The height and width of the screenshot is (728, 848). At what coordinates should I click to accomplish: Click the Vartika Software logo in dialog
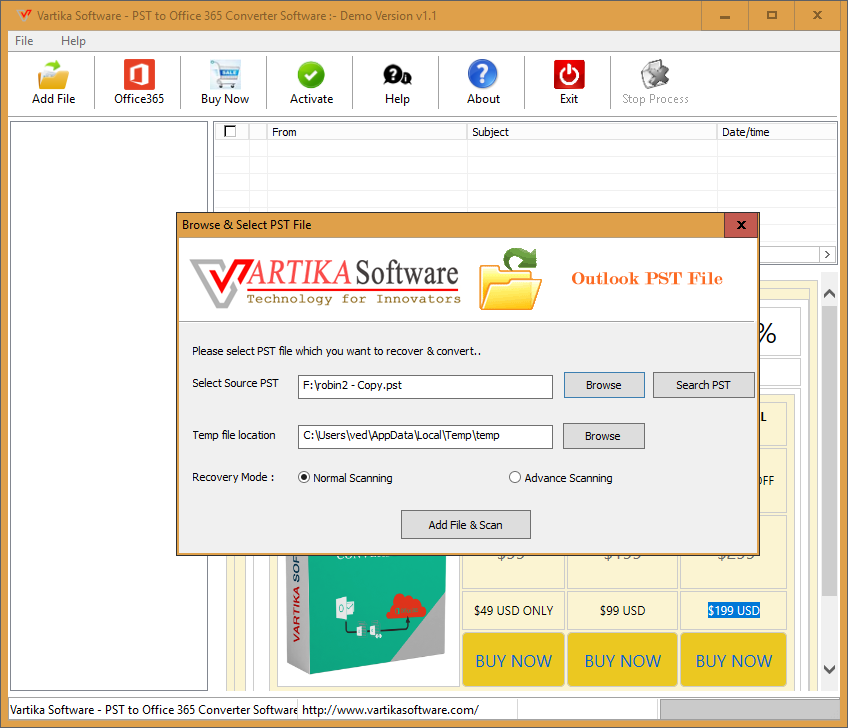pyautogui.click(x=325, y=283)
